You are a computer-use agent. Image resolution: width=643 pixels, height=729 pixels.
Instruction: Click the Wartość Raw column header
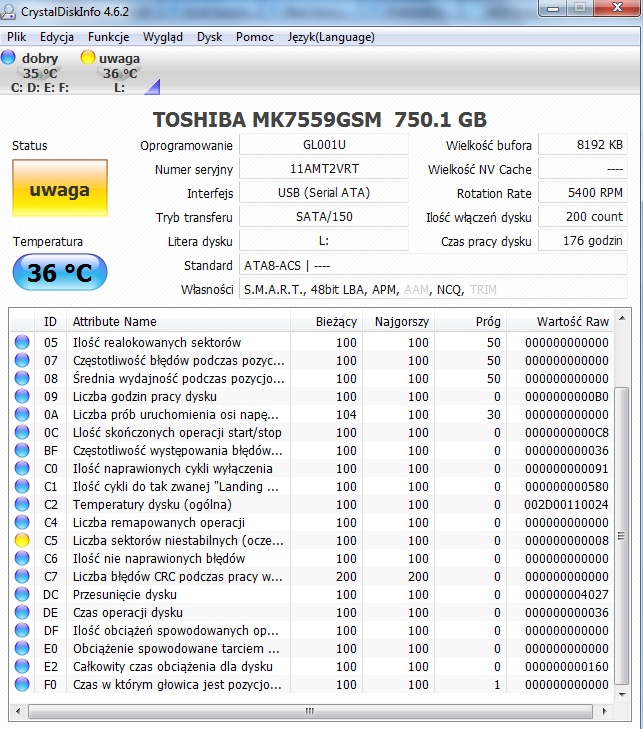560,321
